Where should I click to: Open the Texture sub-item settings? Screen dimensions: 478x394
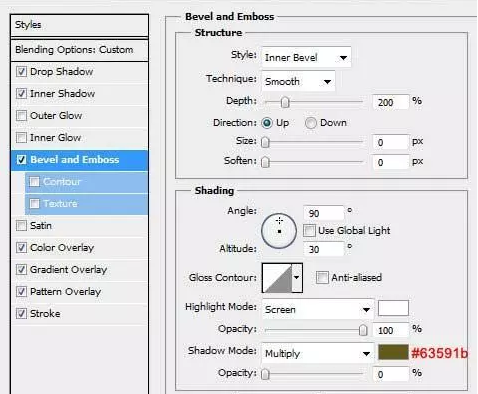(x=87, y=204)
